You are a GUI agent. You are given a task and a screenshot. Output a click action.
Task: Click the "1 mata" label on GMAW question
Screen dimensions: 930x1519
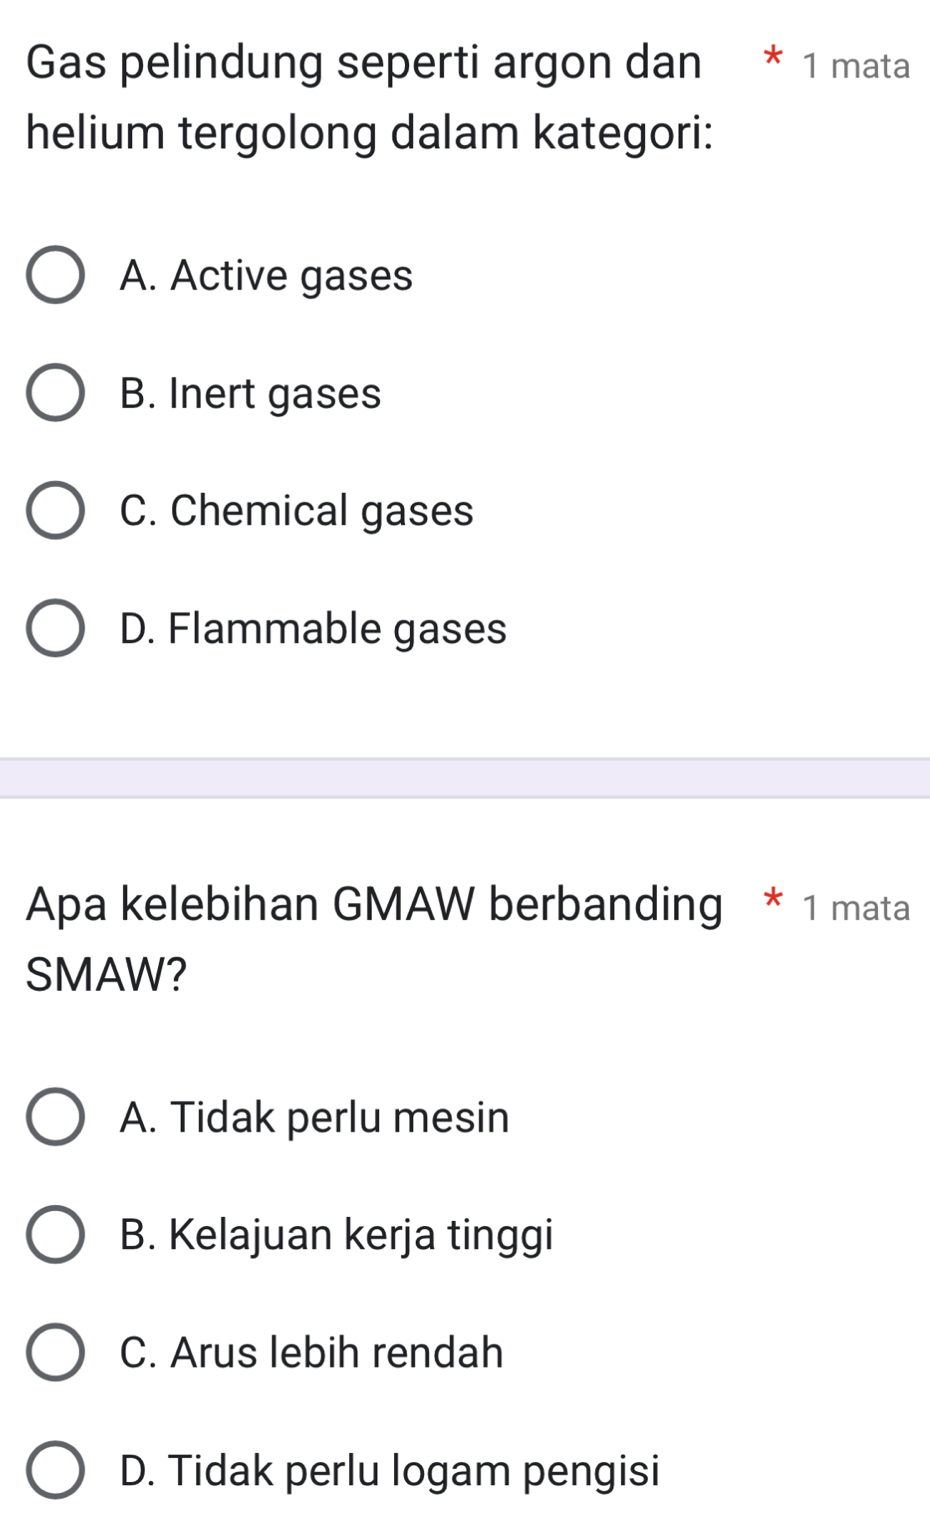(856, 908)
